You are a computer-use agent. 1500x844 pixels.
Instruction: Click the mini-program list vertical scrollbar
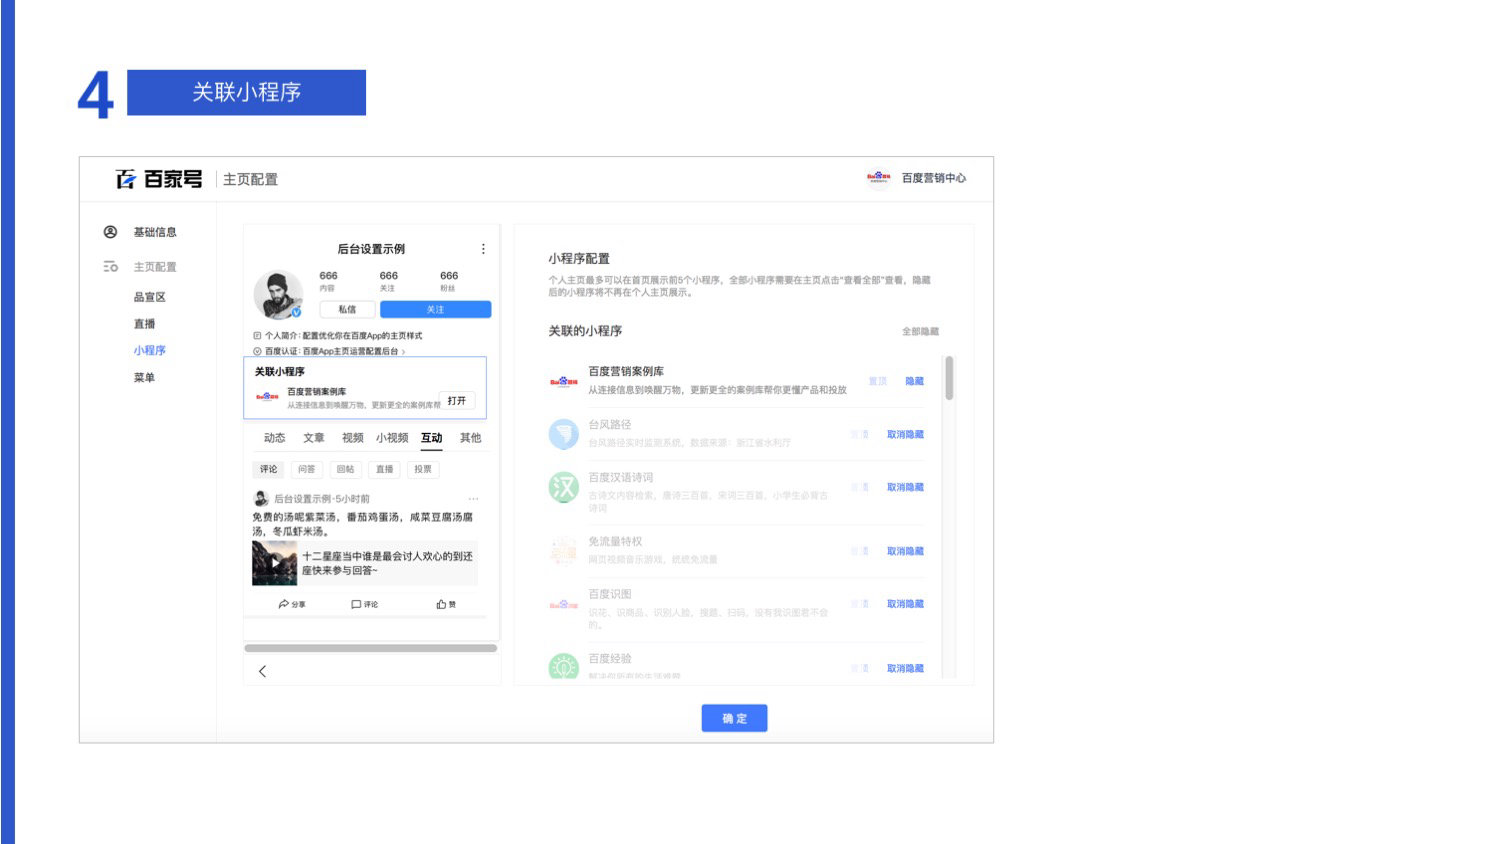pos(949,378)
